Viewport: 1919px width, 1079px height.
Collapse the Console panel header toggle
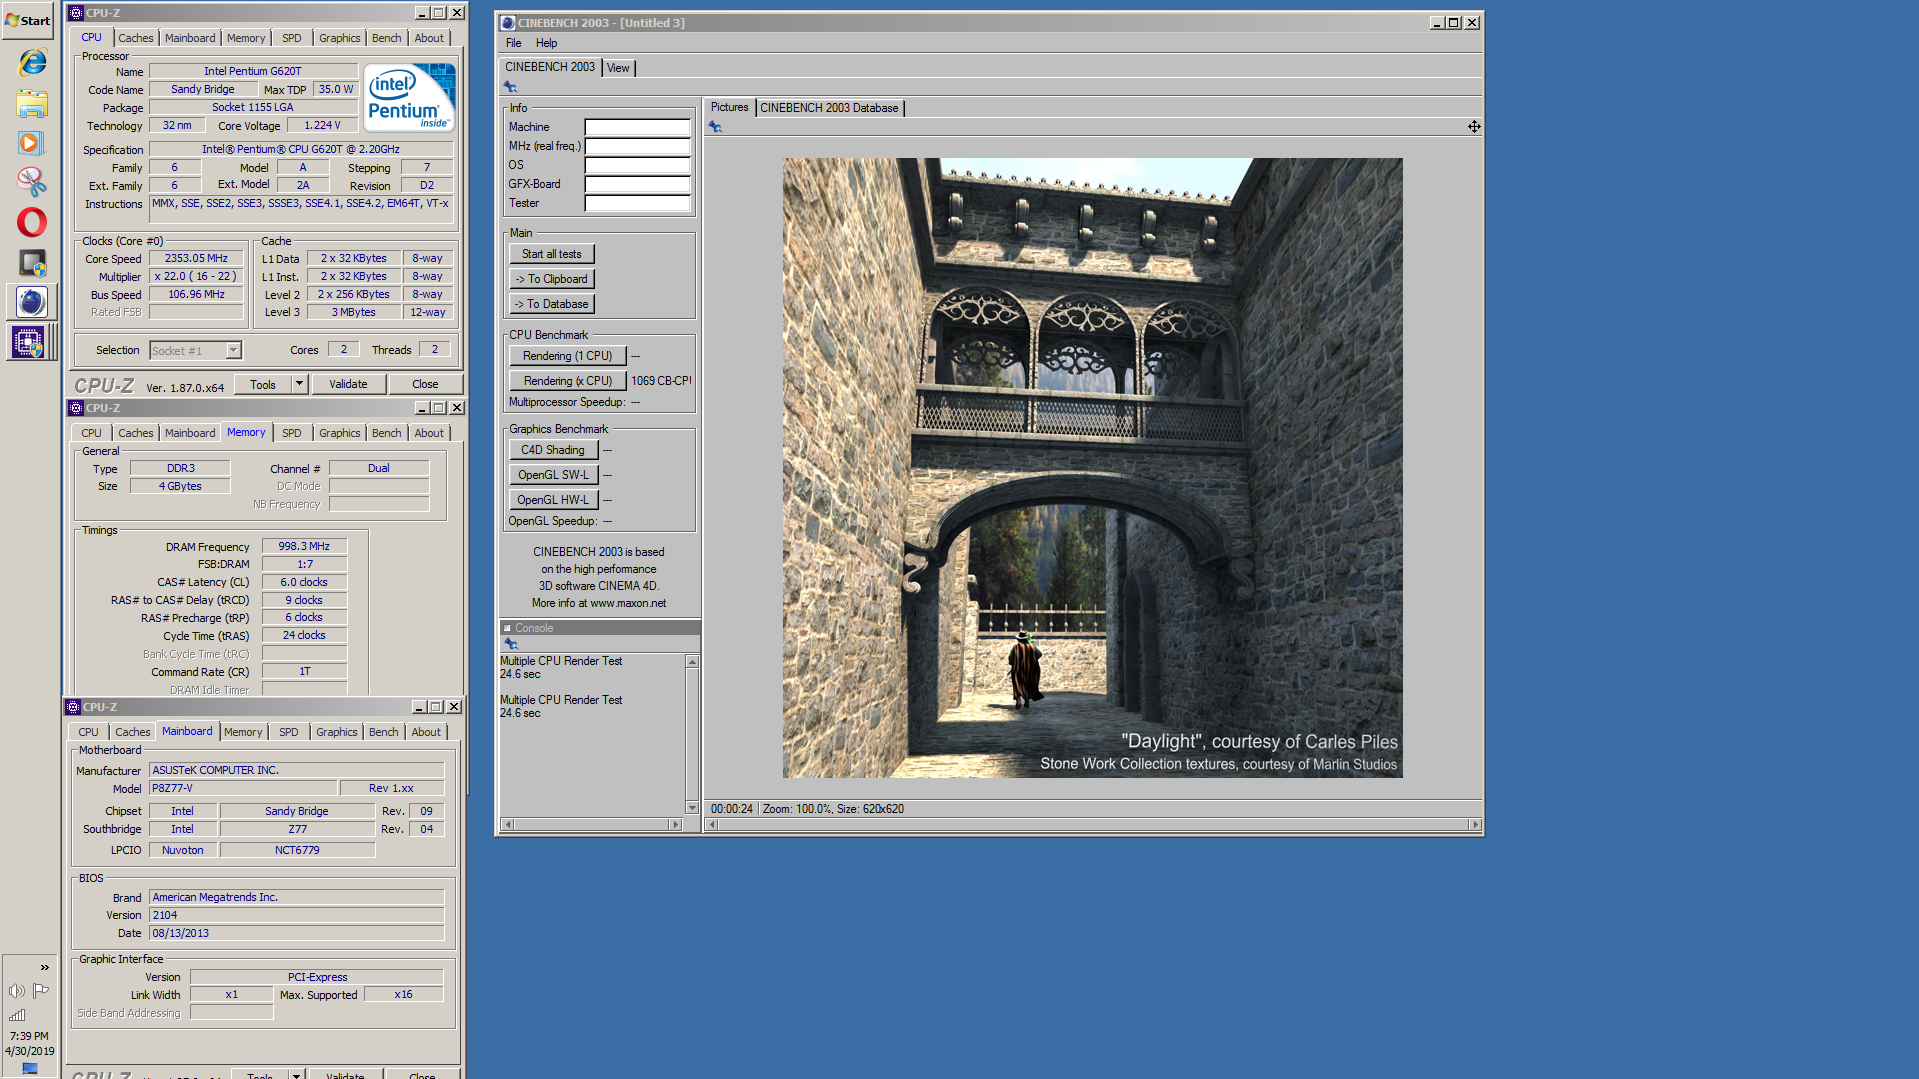coord(507,628)
